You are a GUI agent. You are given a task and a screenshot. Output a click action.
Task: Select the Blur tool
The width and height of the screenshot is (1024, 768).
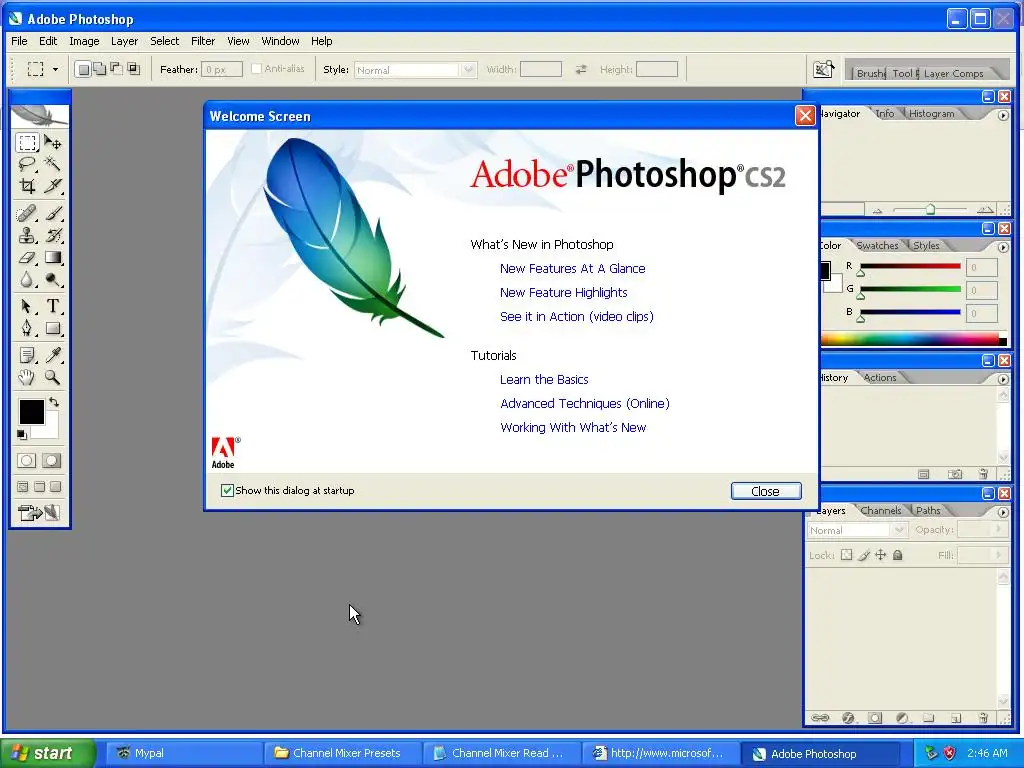(x=27, y=280)
